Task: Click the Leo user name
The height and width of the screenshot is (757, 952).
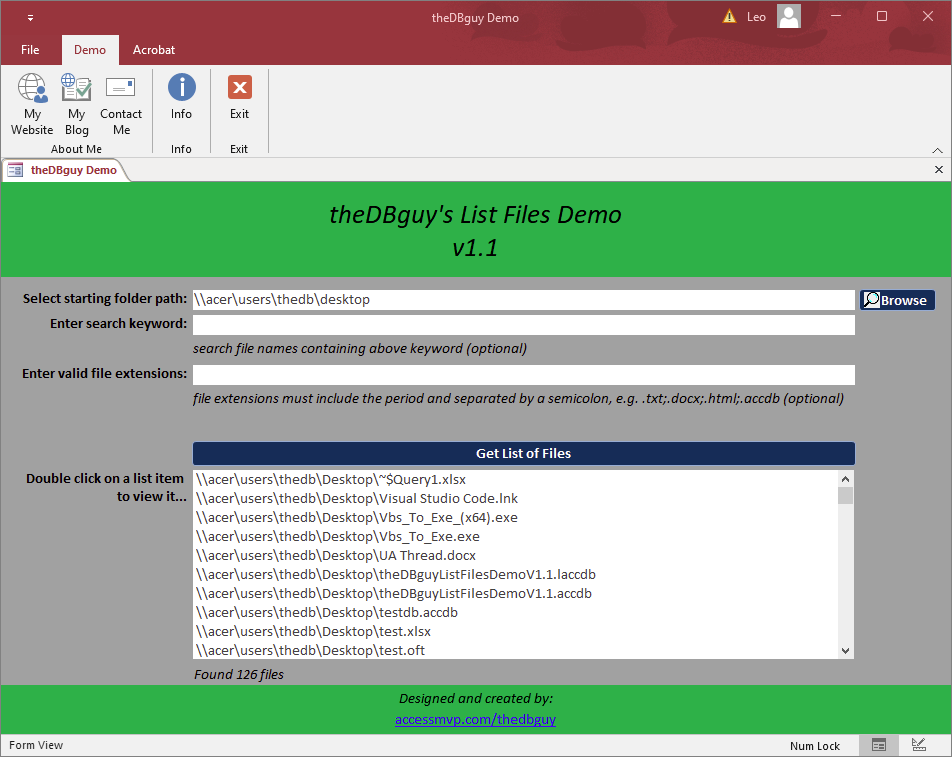Action: tap(756, 17)
